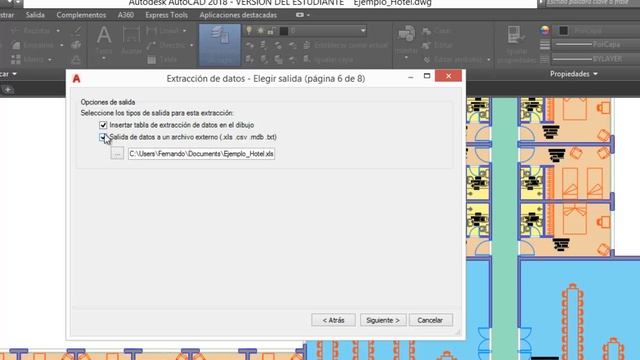640x360 pixels.
Task: Select the Texto tool large A icon
Action: pyautogui.click(x=104, y=36)
